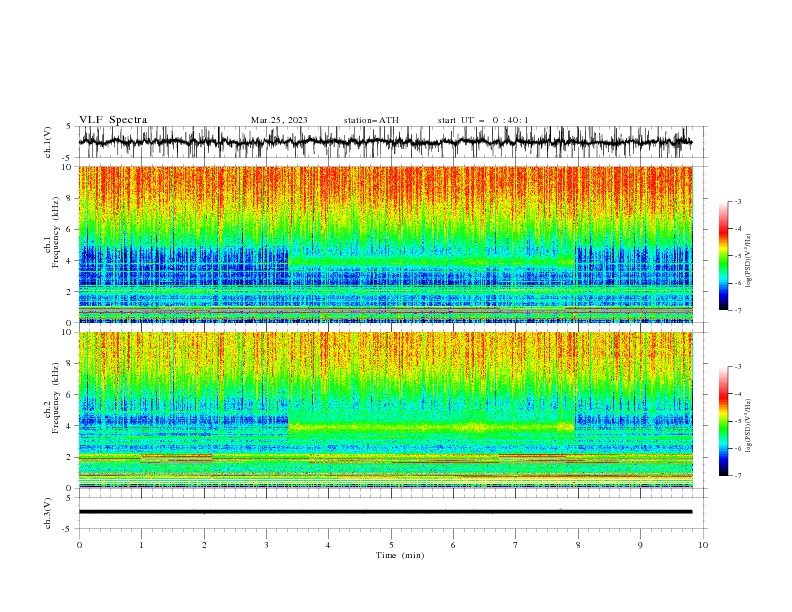Screen dimensions: 792x612
Task: Click time axis tick label "6"
Action: (x=453, y=545)
